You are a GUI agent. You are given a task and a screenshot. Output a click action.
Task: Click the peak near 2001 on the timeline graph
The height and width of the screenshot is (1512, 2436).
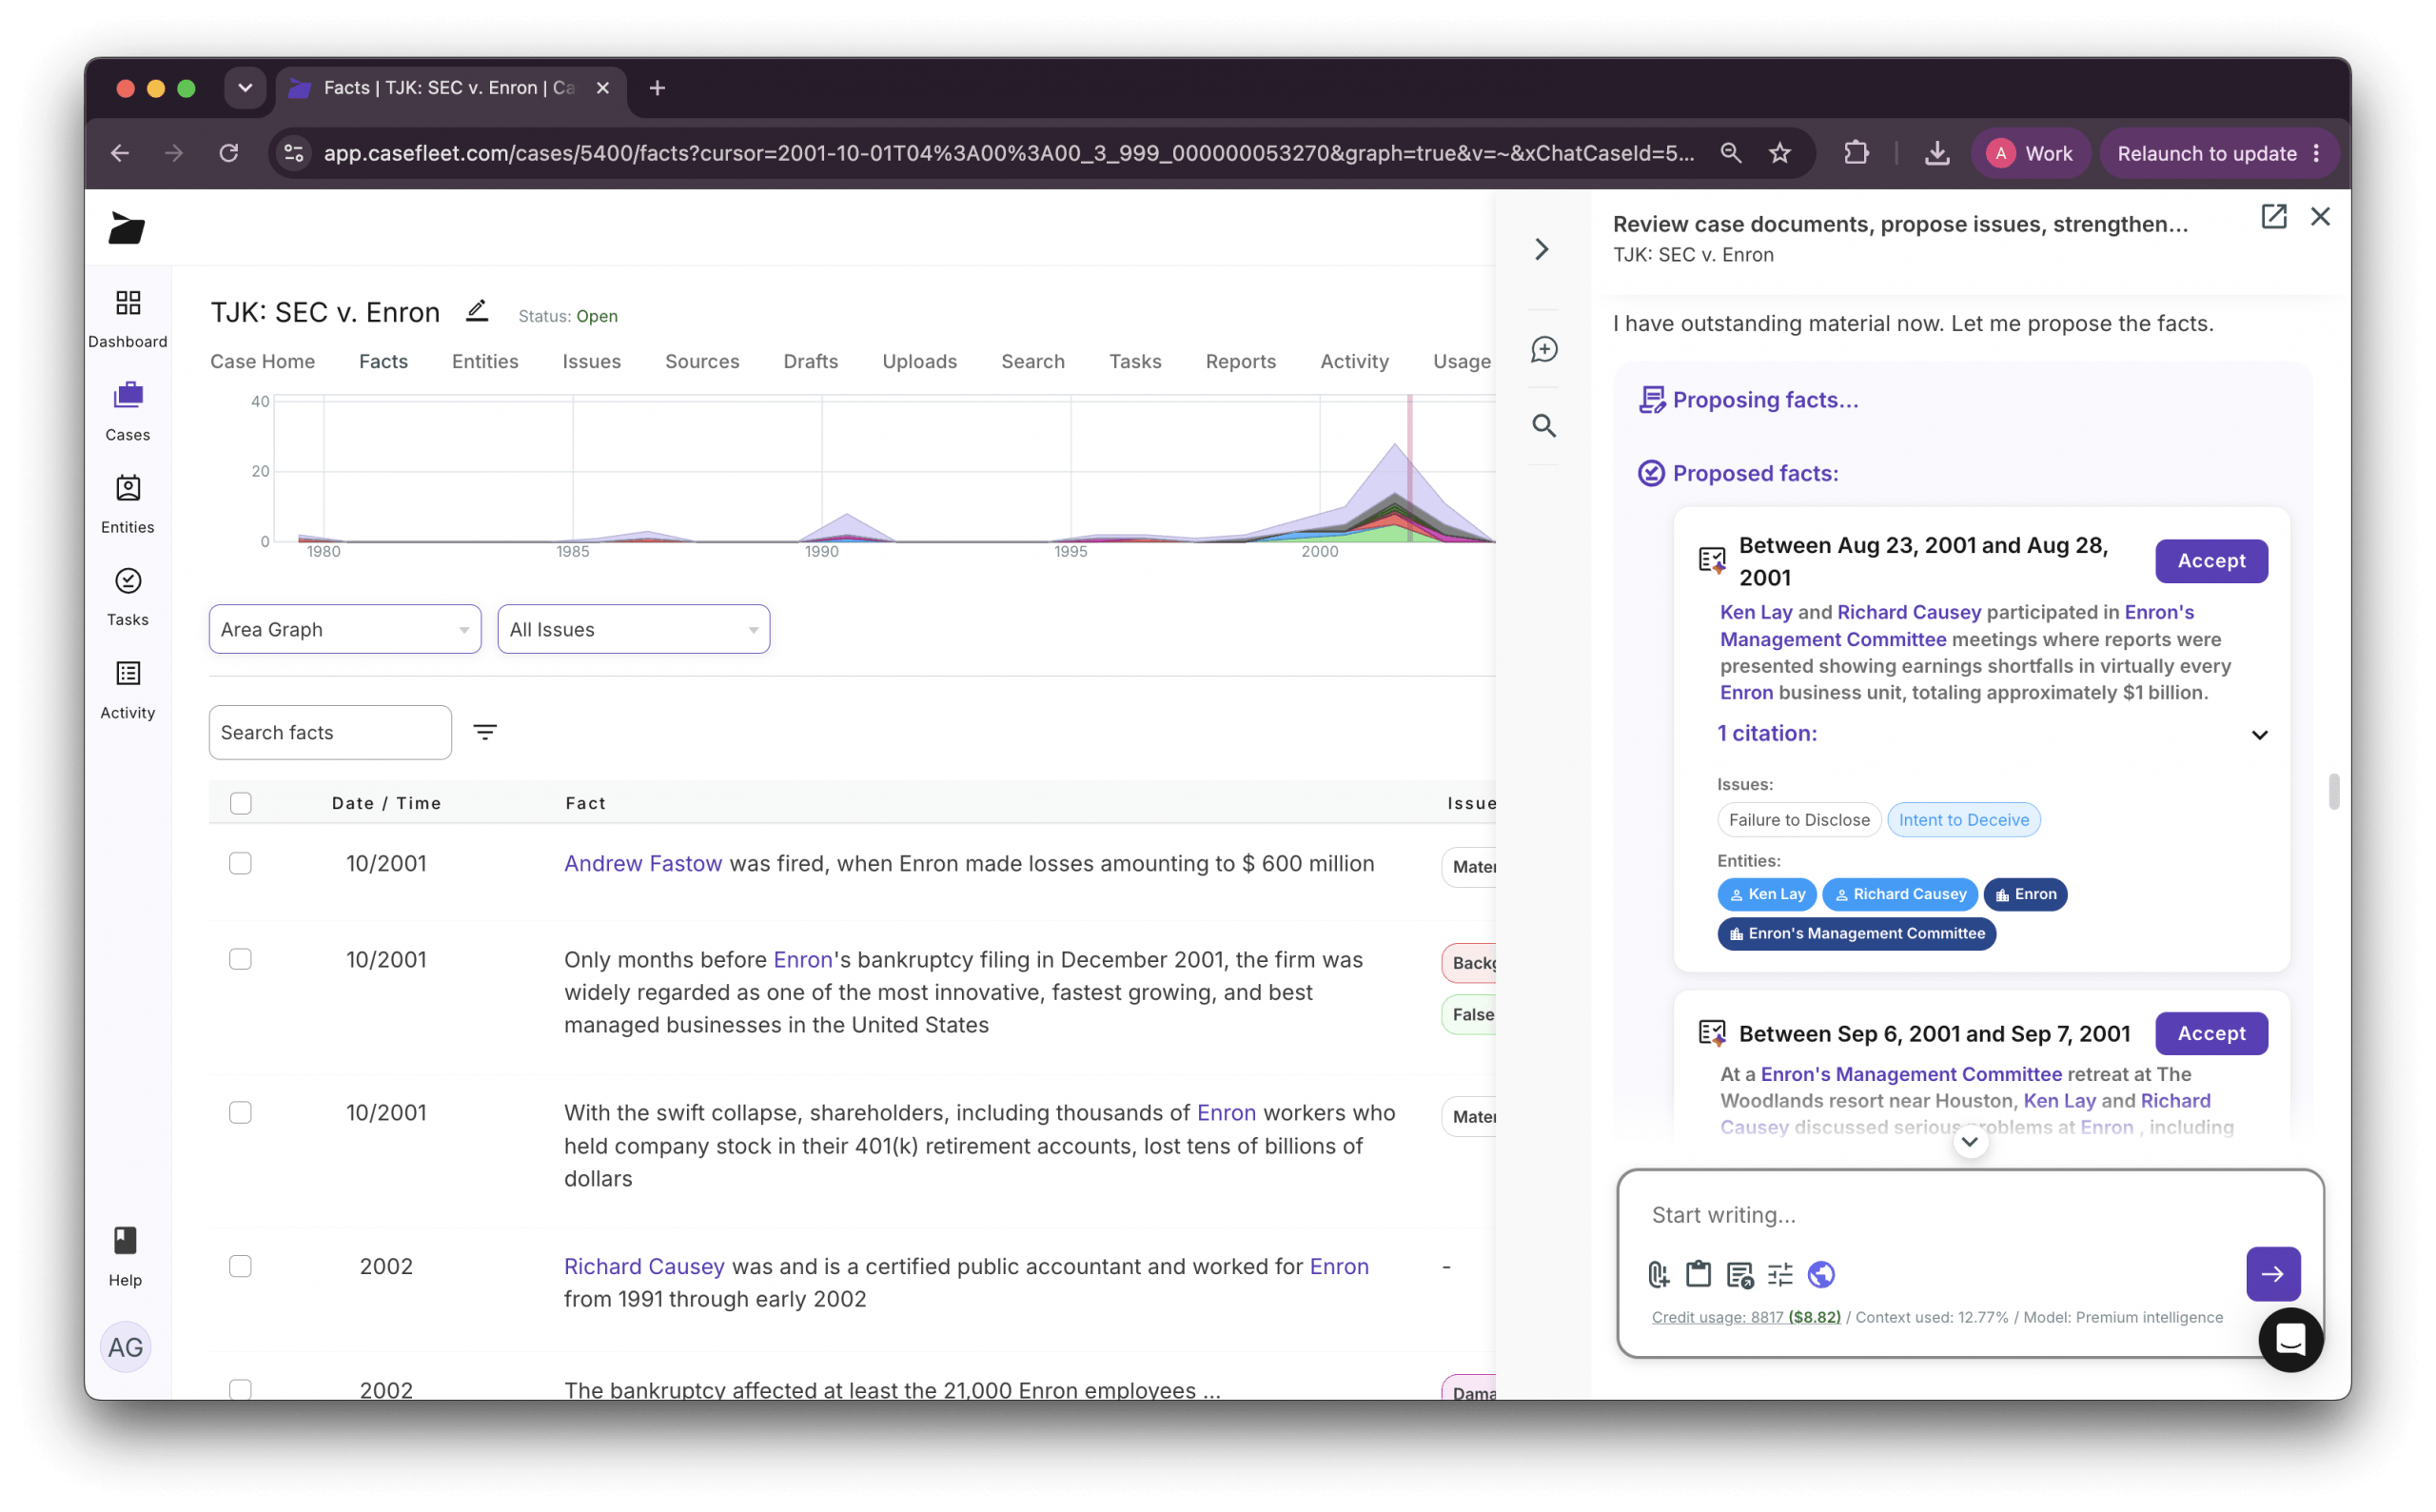tap(1394, 446)
